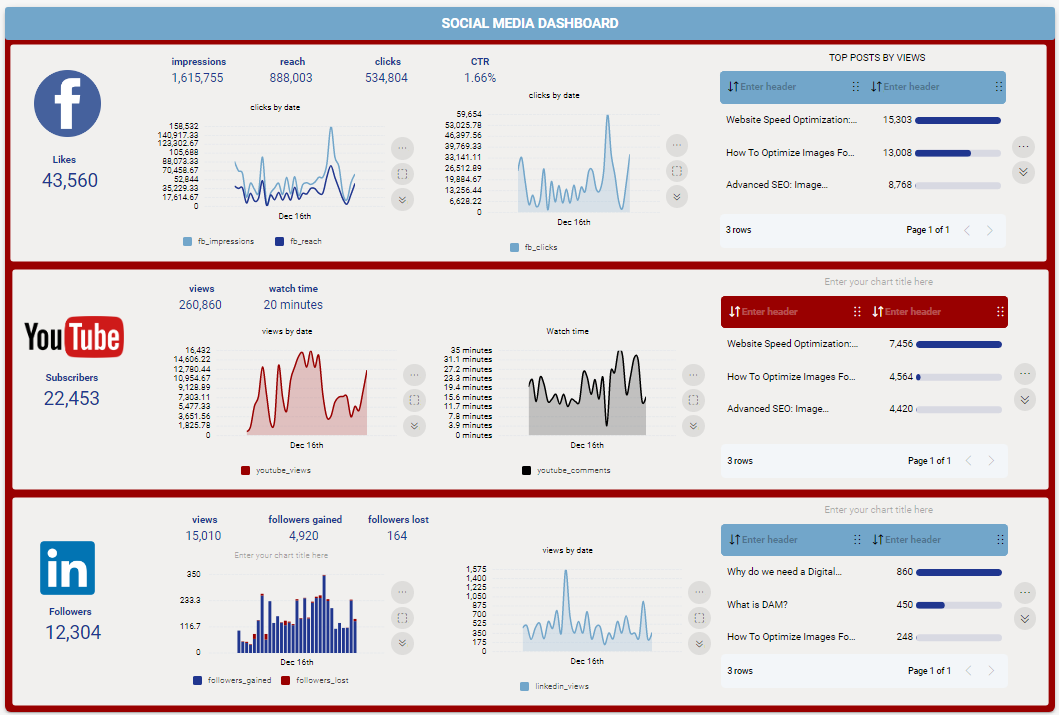1059x715 pixels.
Task: Open more options for the LinkedIn posts table
Action: click(x=1025, y=593)
